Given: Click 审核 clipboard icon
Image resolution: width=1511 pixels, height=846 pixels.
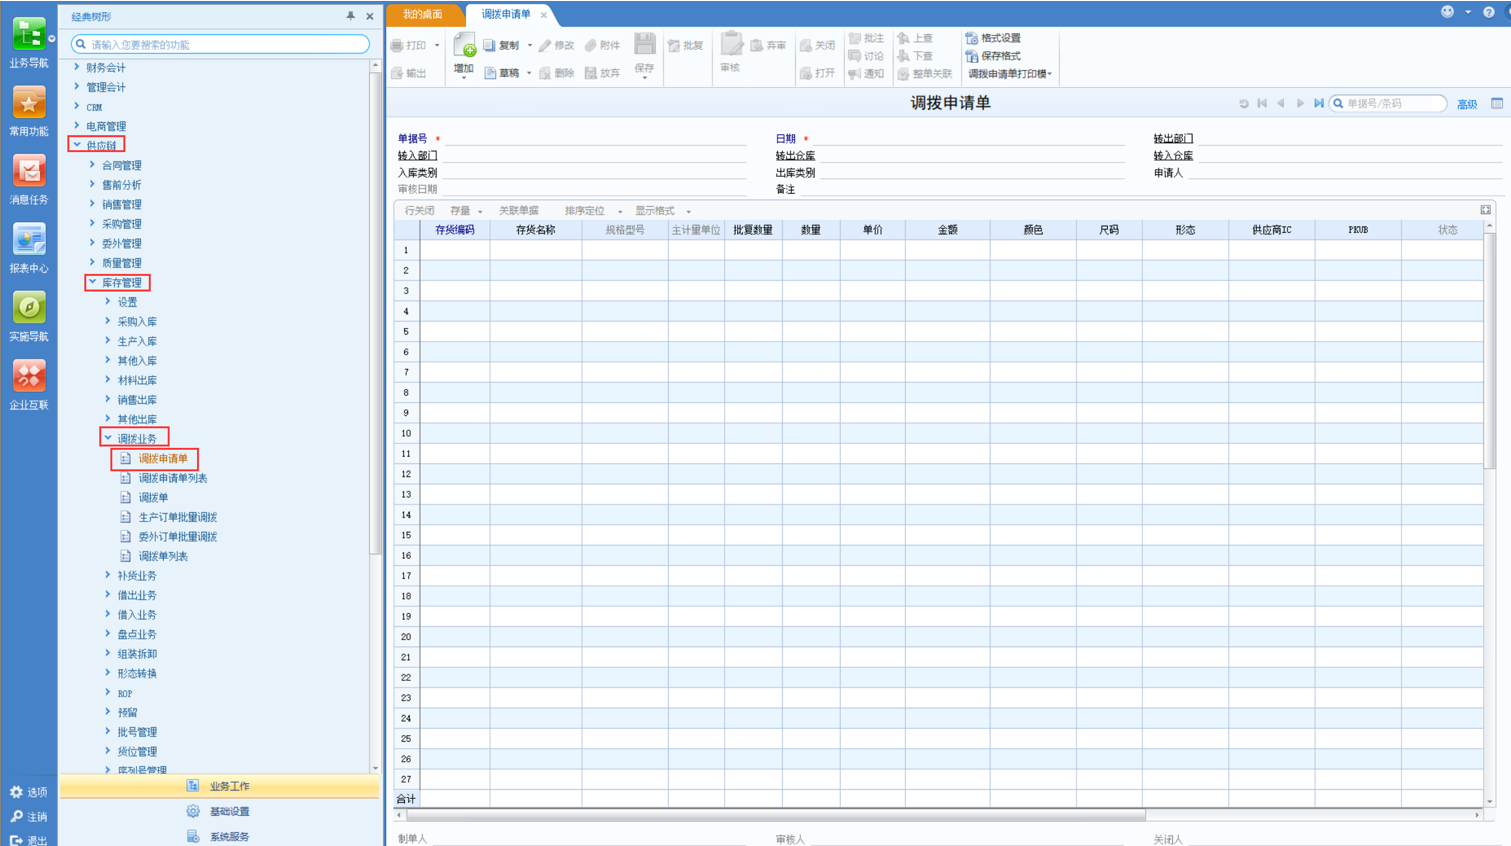Looking at the screenshot, I should point(731,44).
